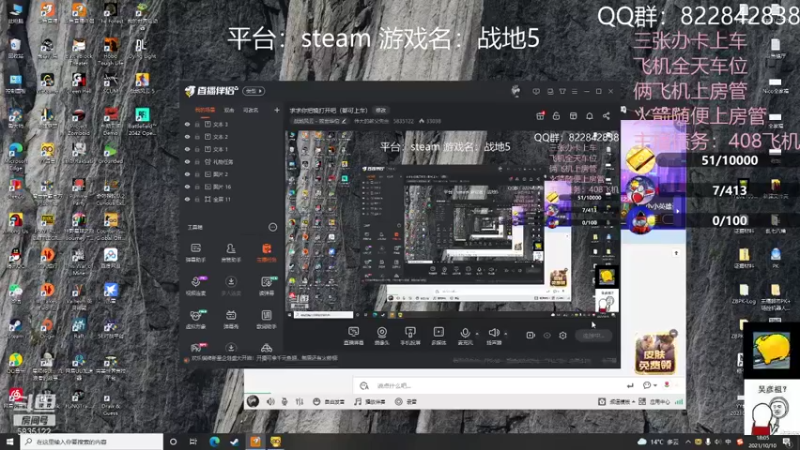The height and width of the screenshot is (450, 800).
Task: Toggle the preview eye icon next to settings gear
Action: [x=547, y=335]
